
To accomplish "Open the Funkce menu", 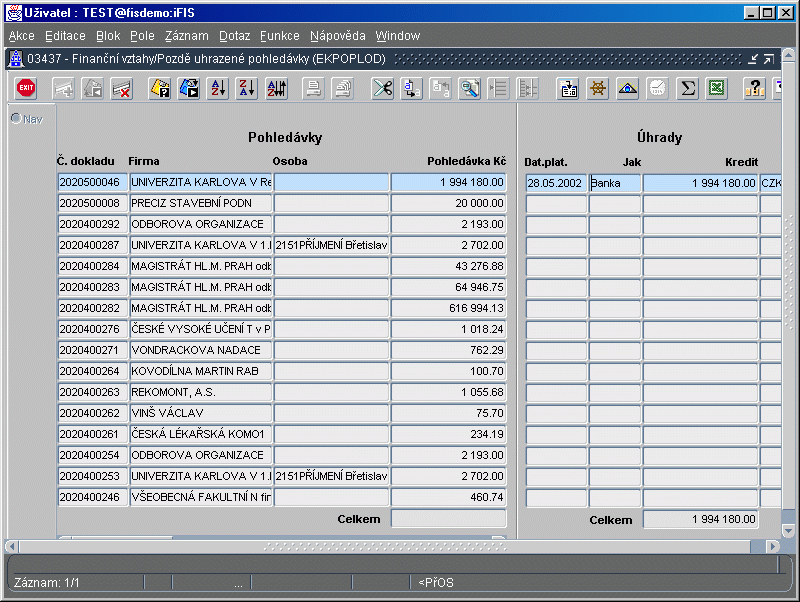I will coord(280,36).
